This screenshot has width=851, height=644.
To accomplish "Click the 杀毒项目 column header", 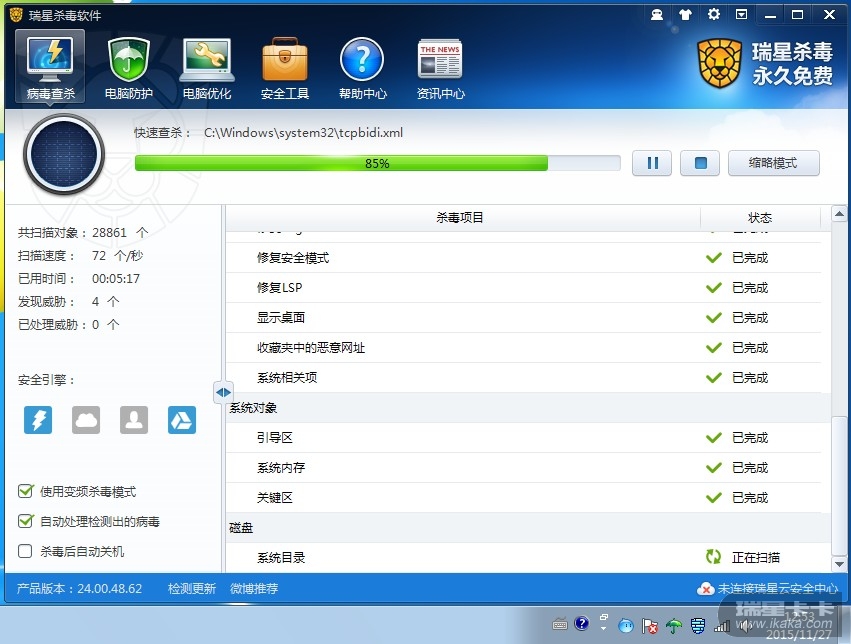I will pyautogui.click(x=460, y=218).
